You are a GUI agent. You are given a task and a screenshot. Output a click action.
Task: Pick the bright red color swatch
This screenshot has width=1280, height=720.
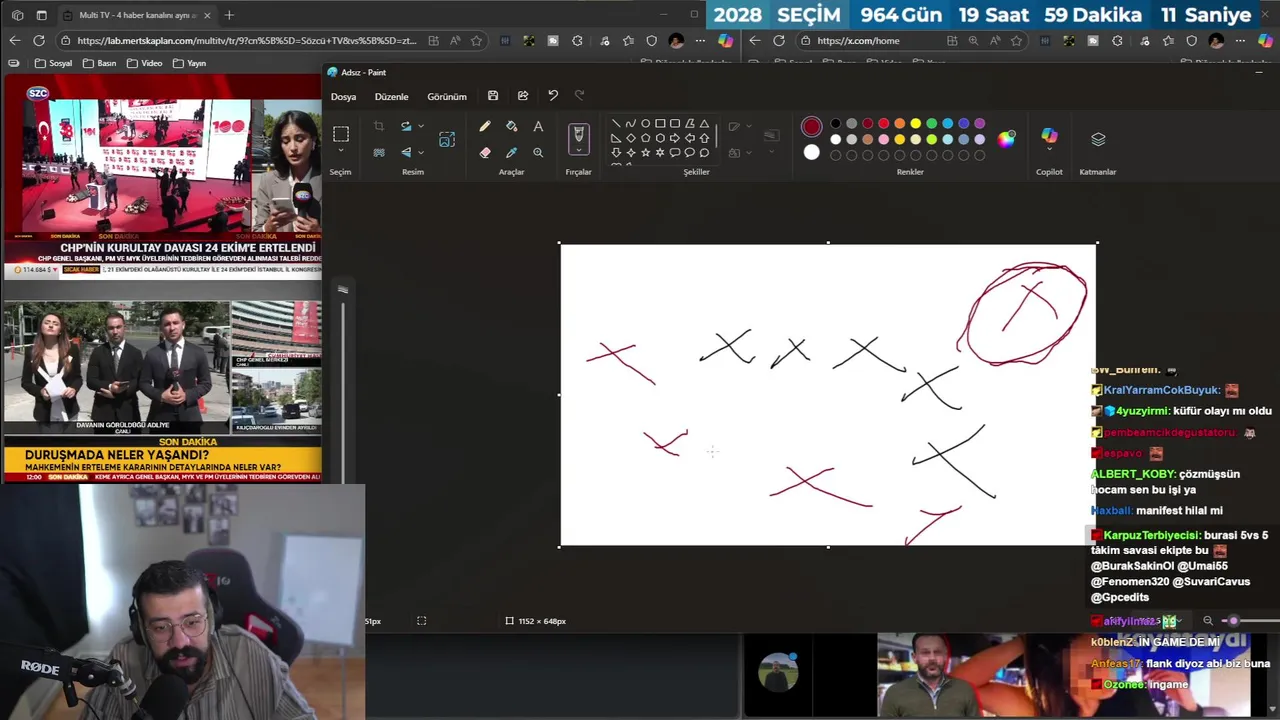coord(883,124)
